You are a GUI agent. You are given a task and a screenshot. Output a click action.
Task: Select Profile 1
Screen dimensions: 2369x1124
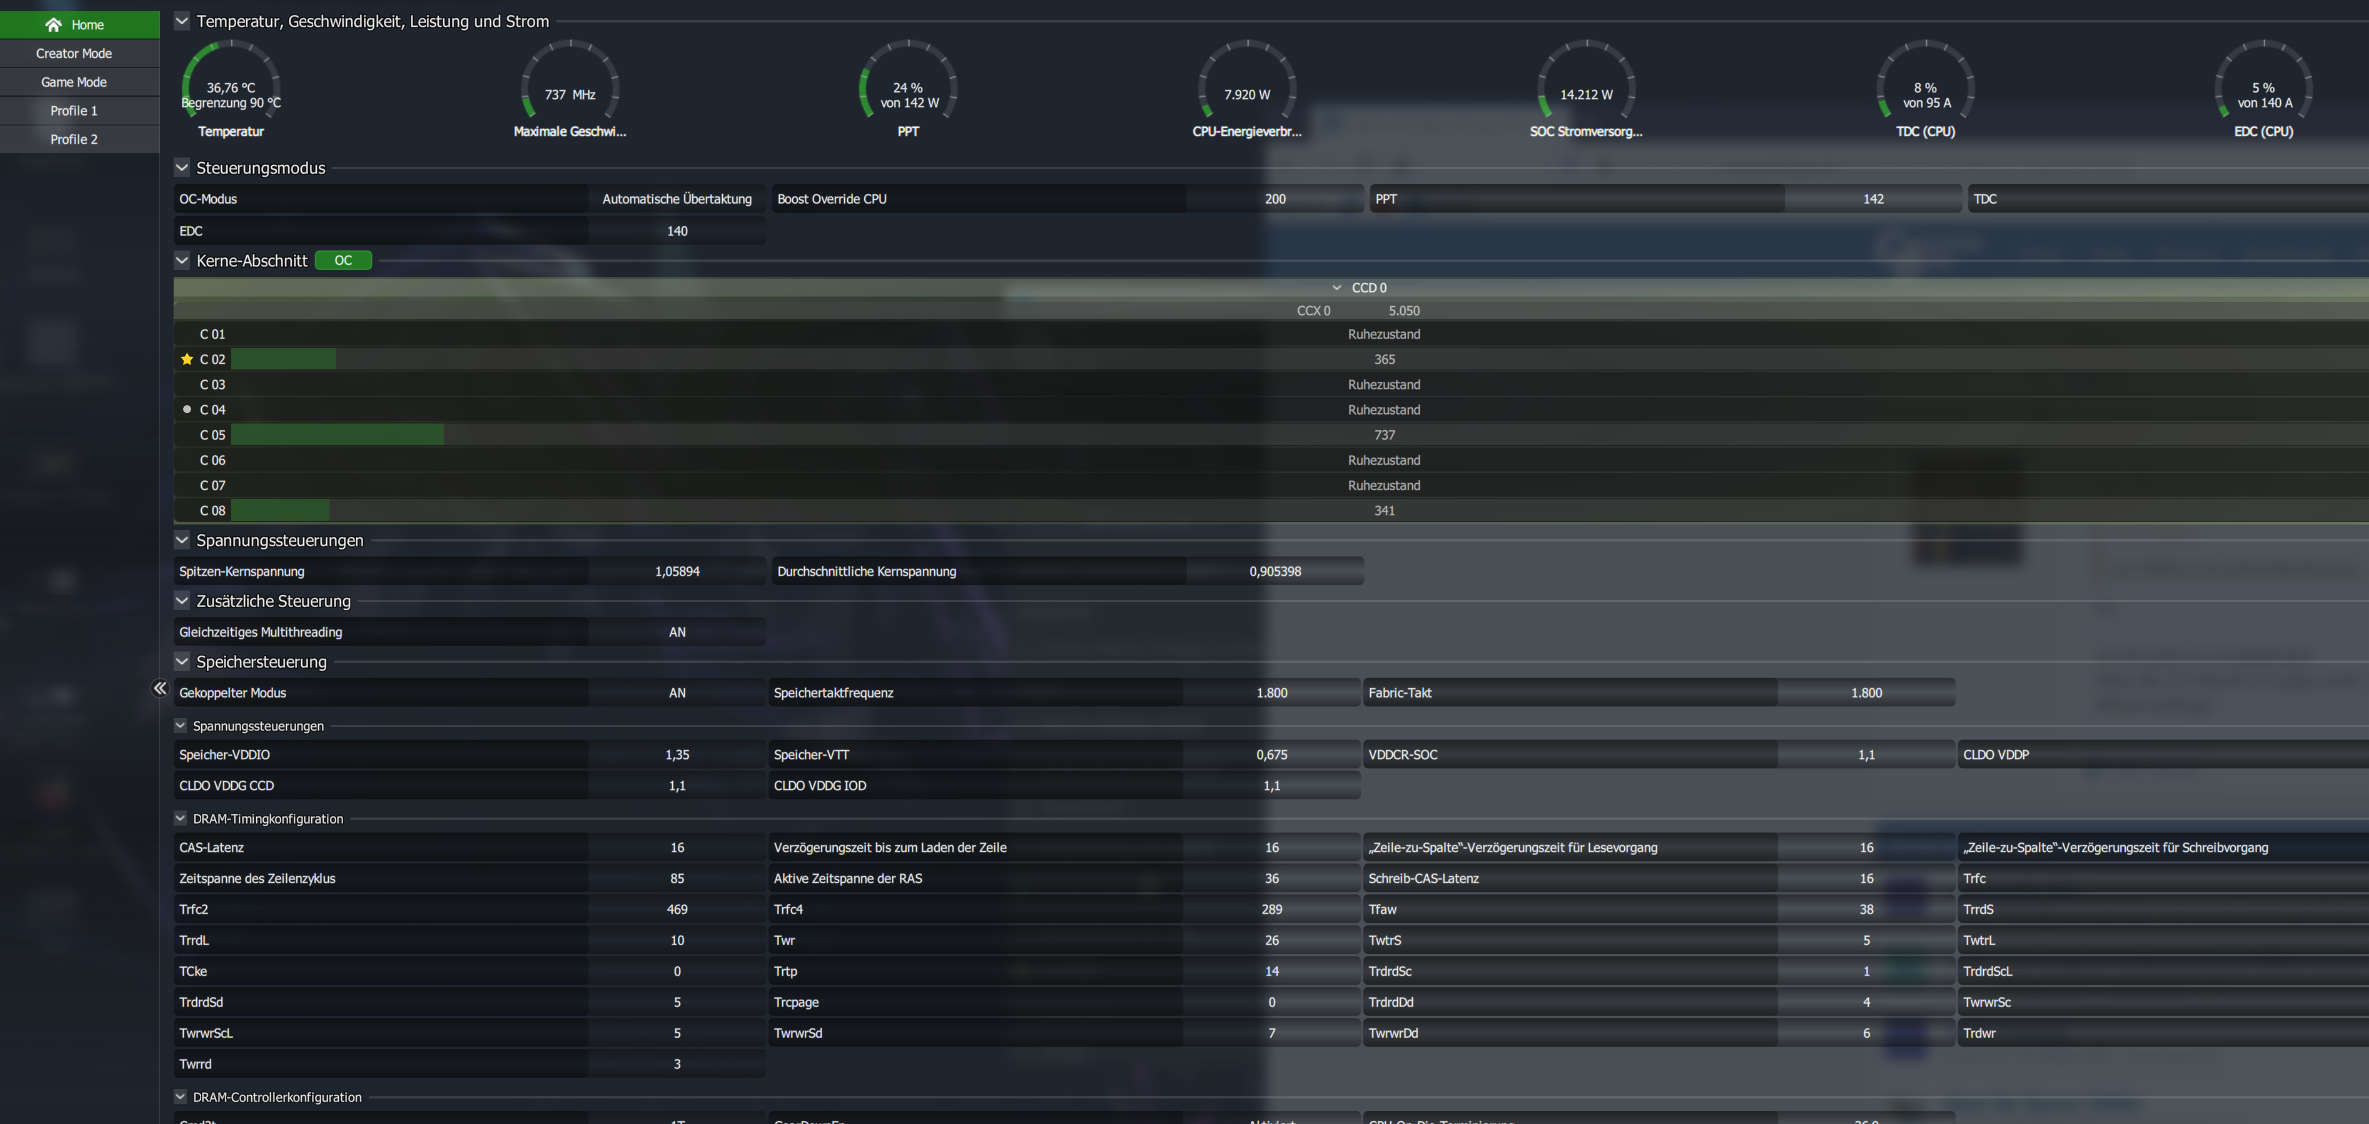[x=79, y=110]
